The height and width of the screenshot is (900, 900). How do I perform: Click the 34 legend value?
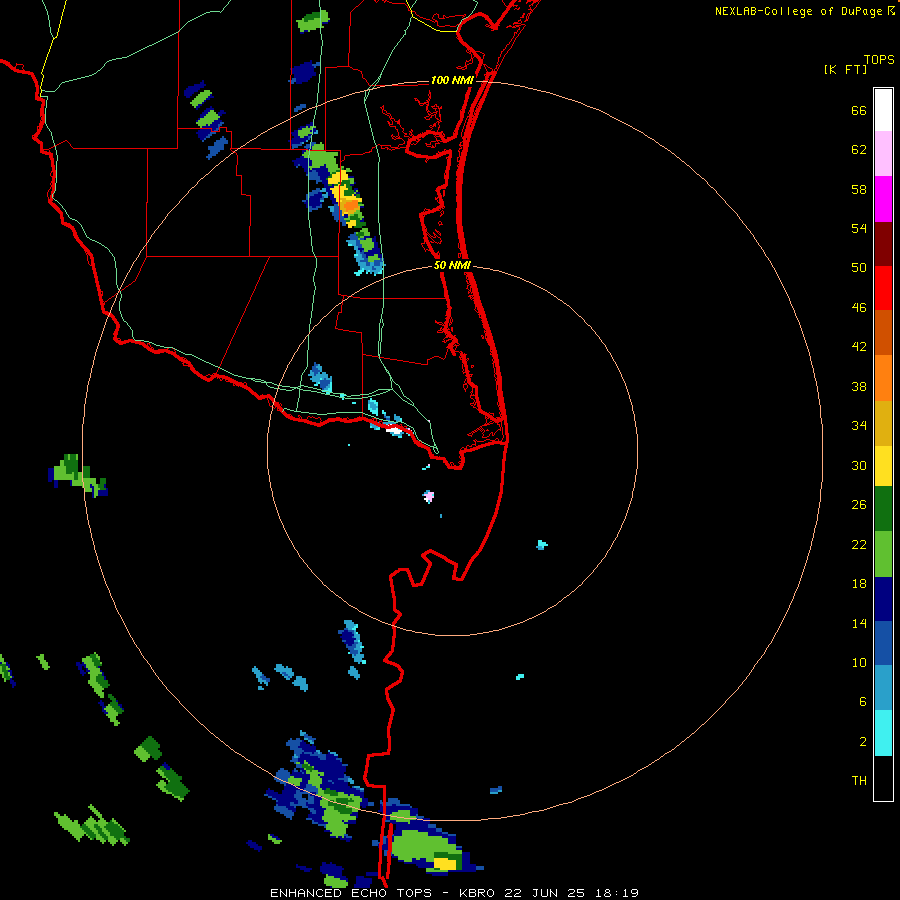click(x=859, y=426)
